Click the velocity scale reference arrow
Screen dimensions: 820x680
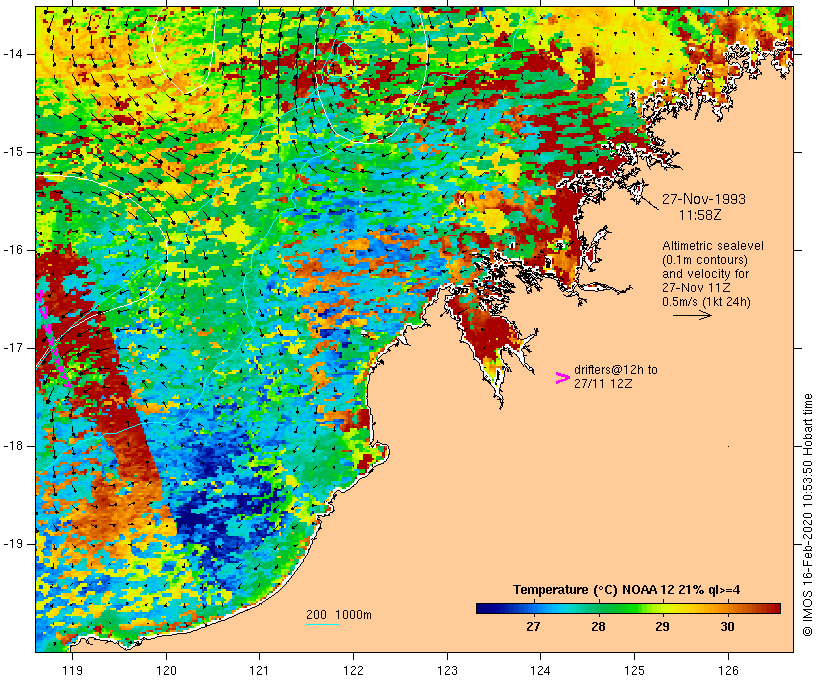click(692, 315)
